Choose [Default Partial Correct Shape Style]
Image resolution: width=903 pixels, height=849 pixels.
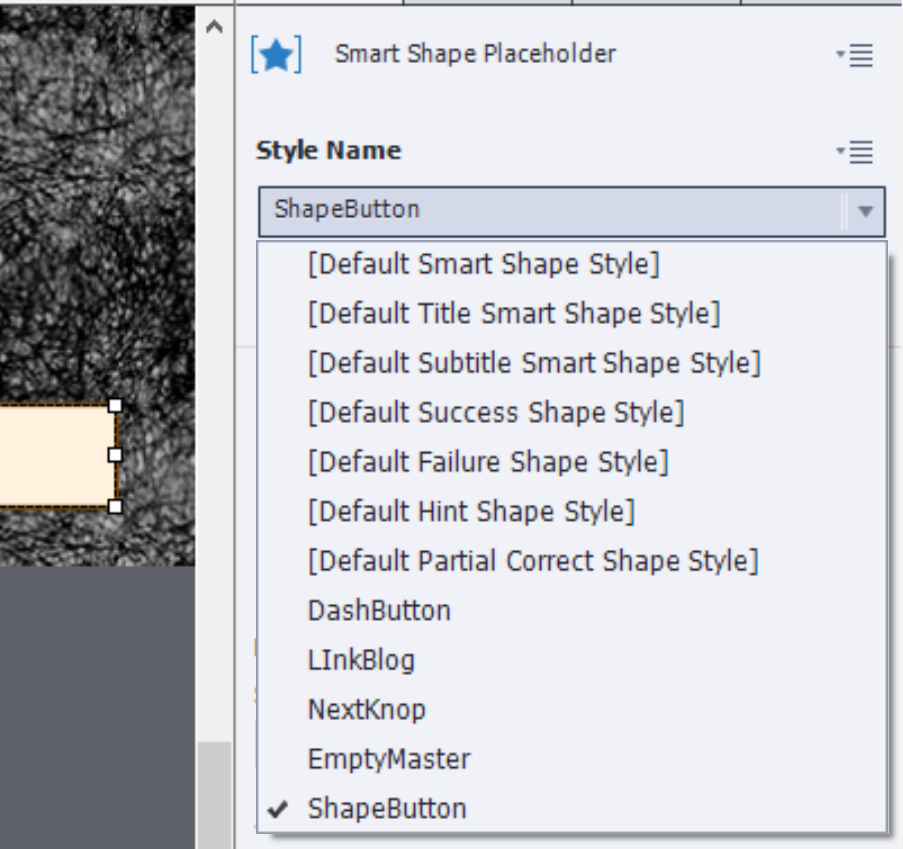click(533, 560)
